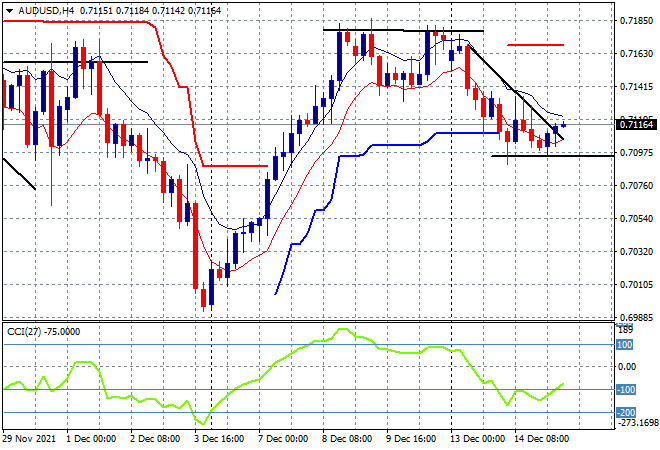Click the 0.70760 price scale value
The width and height of the screenshot is (660, 450).
click(x=636, y=186)
